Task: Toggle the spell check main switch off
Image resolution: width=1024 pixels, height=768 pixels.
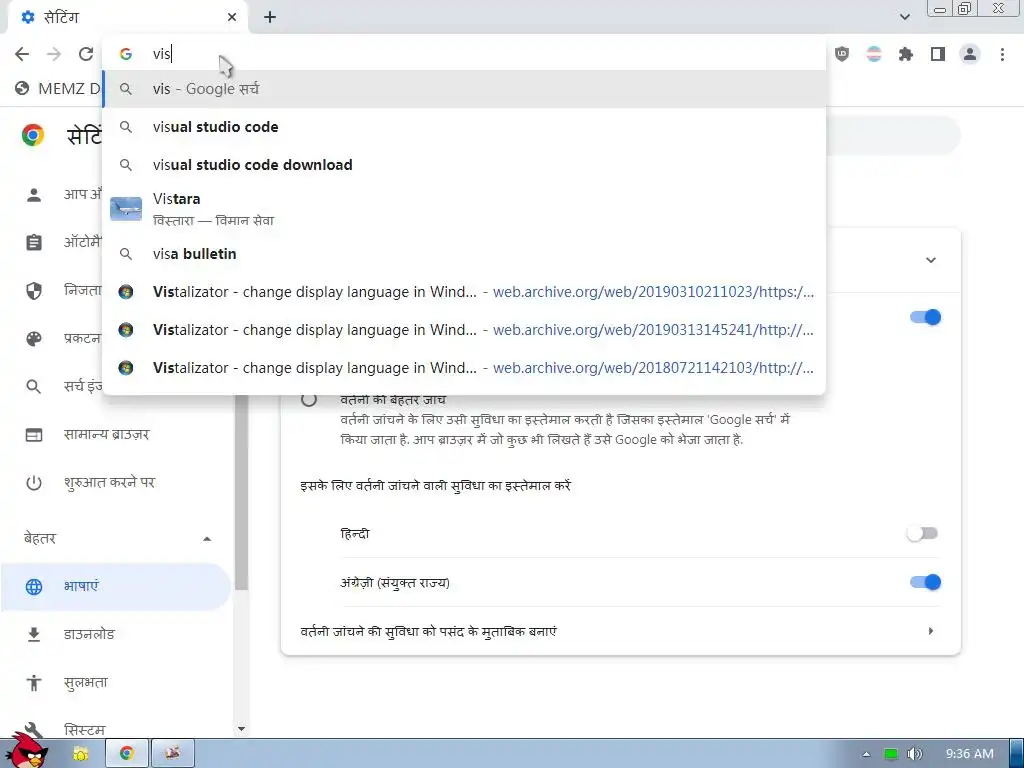Action: [925, 317]
